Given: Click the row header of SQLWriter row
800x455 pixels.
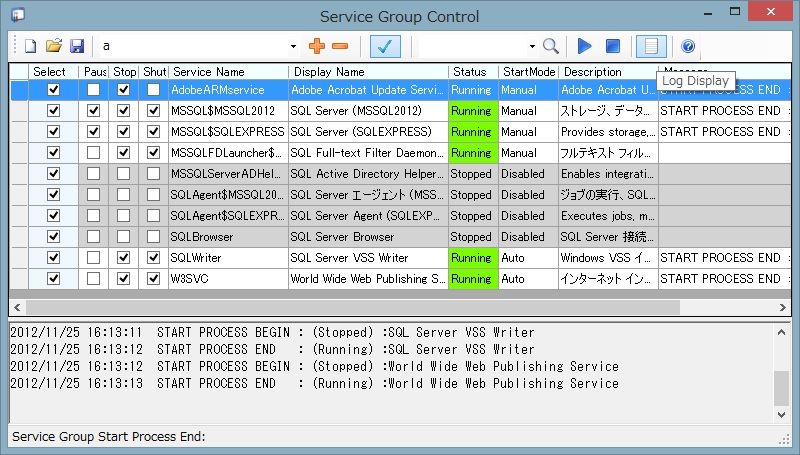Looking at the screenshot, I should (19, 258).
